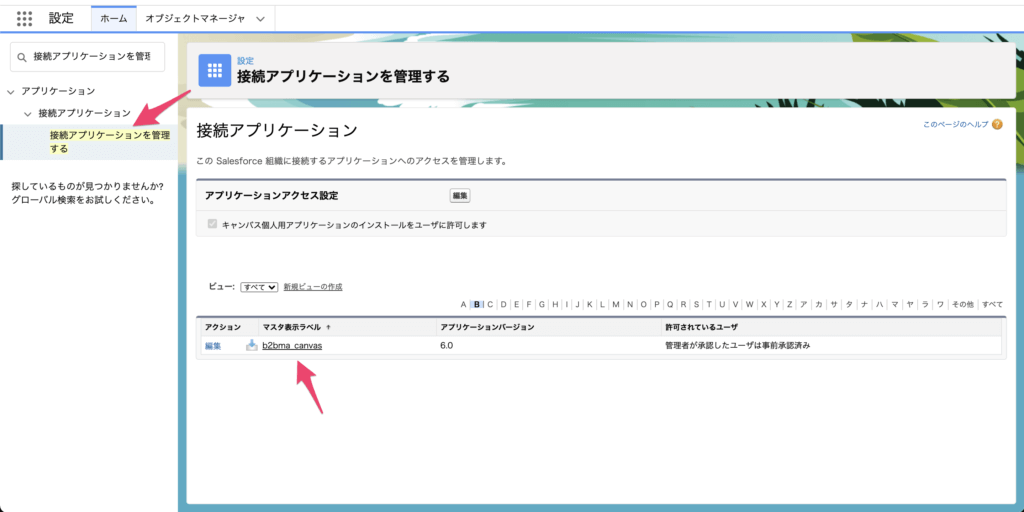
Task: Click the アプリケーションバージョン column header
Action: tap(487, 327)
